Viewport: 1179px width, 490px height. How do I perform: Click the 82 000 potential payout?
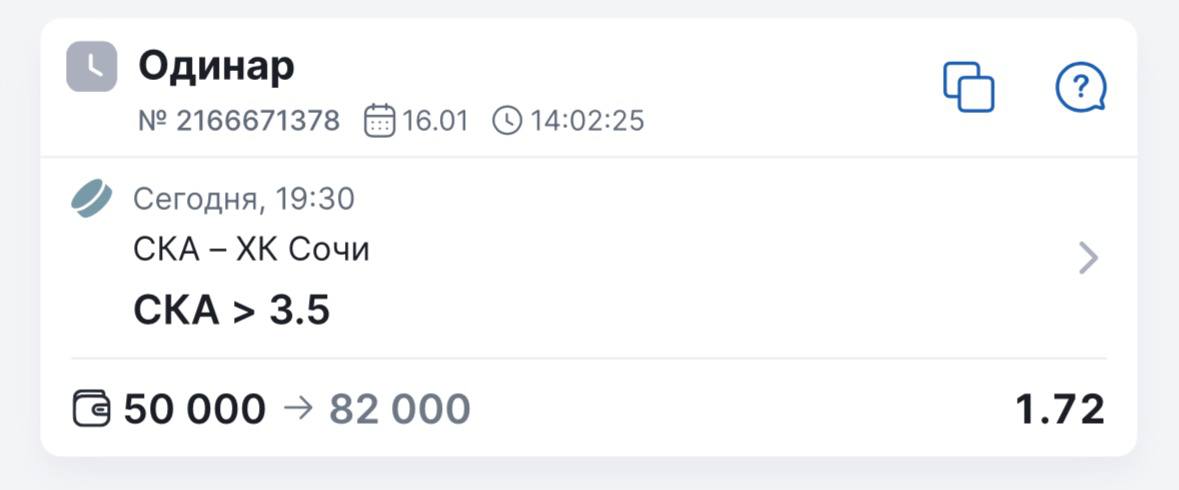pyautogui.click(x=400, y=409)
